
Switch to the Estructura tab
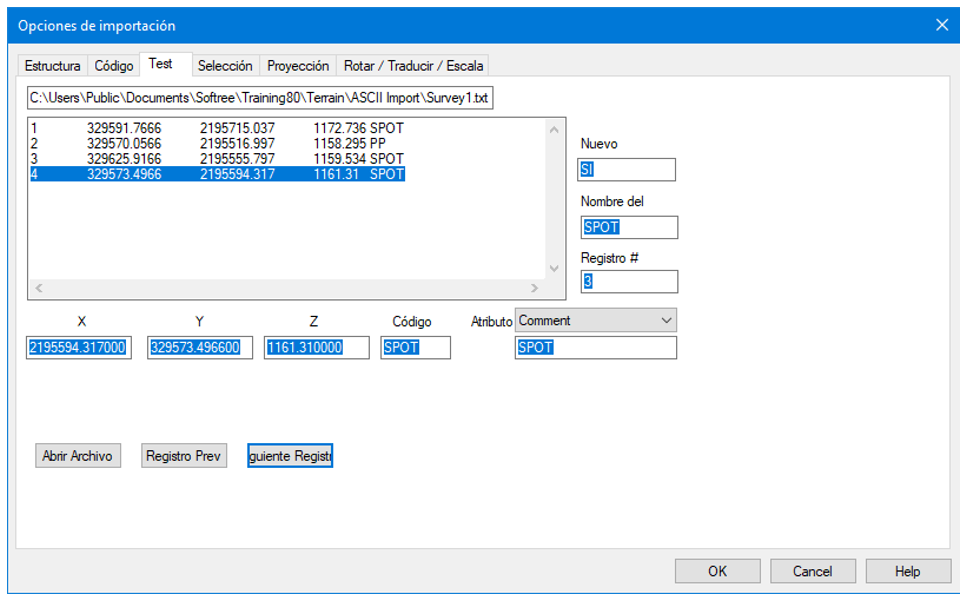coord(52,66)
